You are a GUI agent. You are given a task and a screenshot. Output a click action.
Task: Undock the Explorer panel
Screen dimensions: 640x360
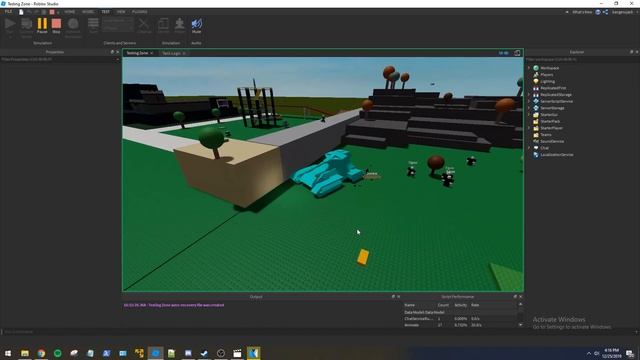click(631, 52)
